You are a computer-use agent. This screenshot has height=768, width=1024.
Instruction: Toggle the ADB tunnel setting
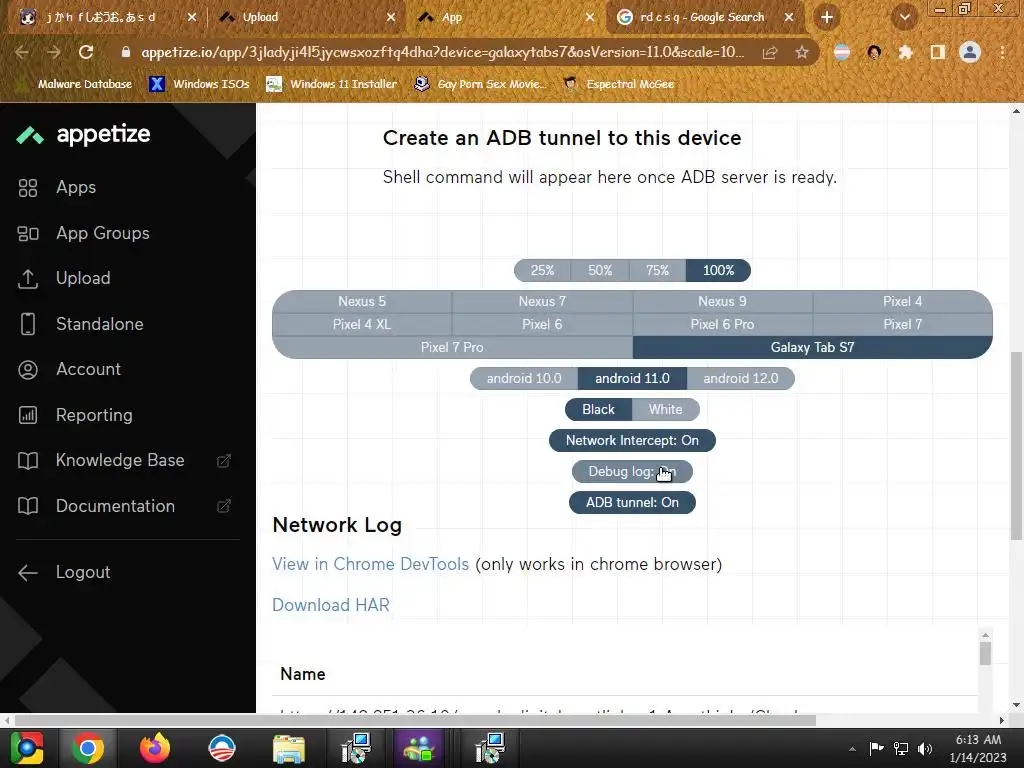[632, 503]
